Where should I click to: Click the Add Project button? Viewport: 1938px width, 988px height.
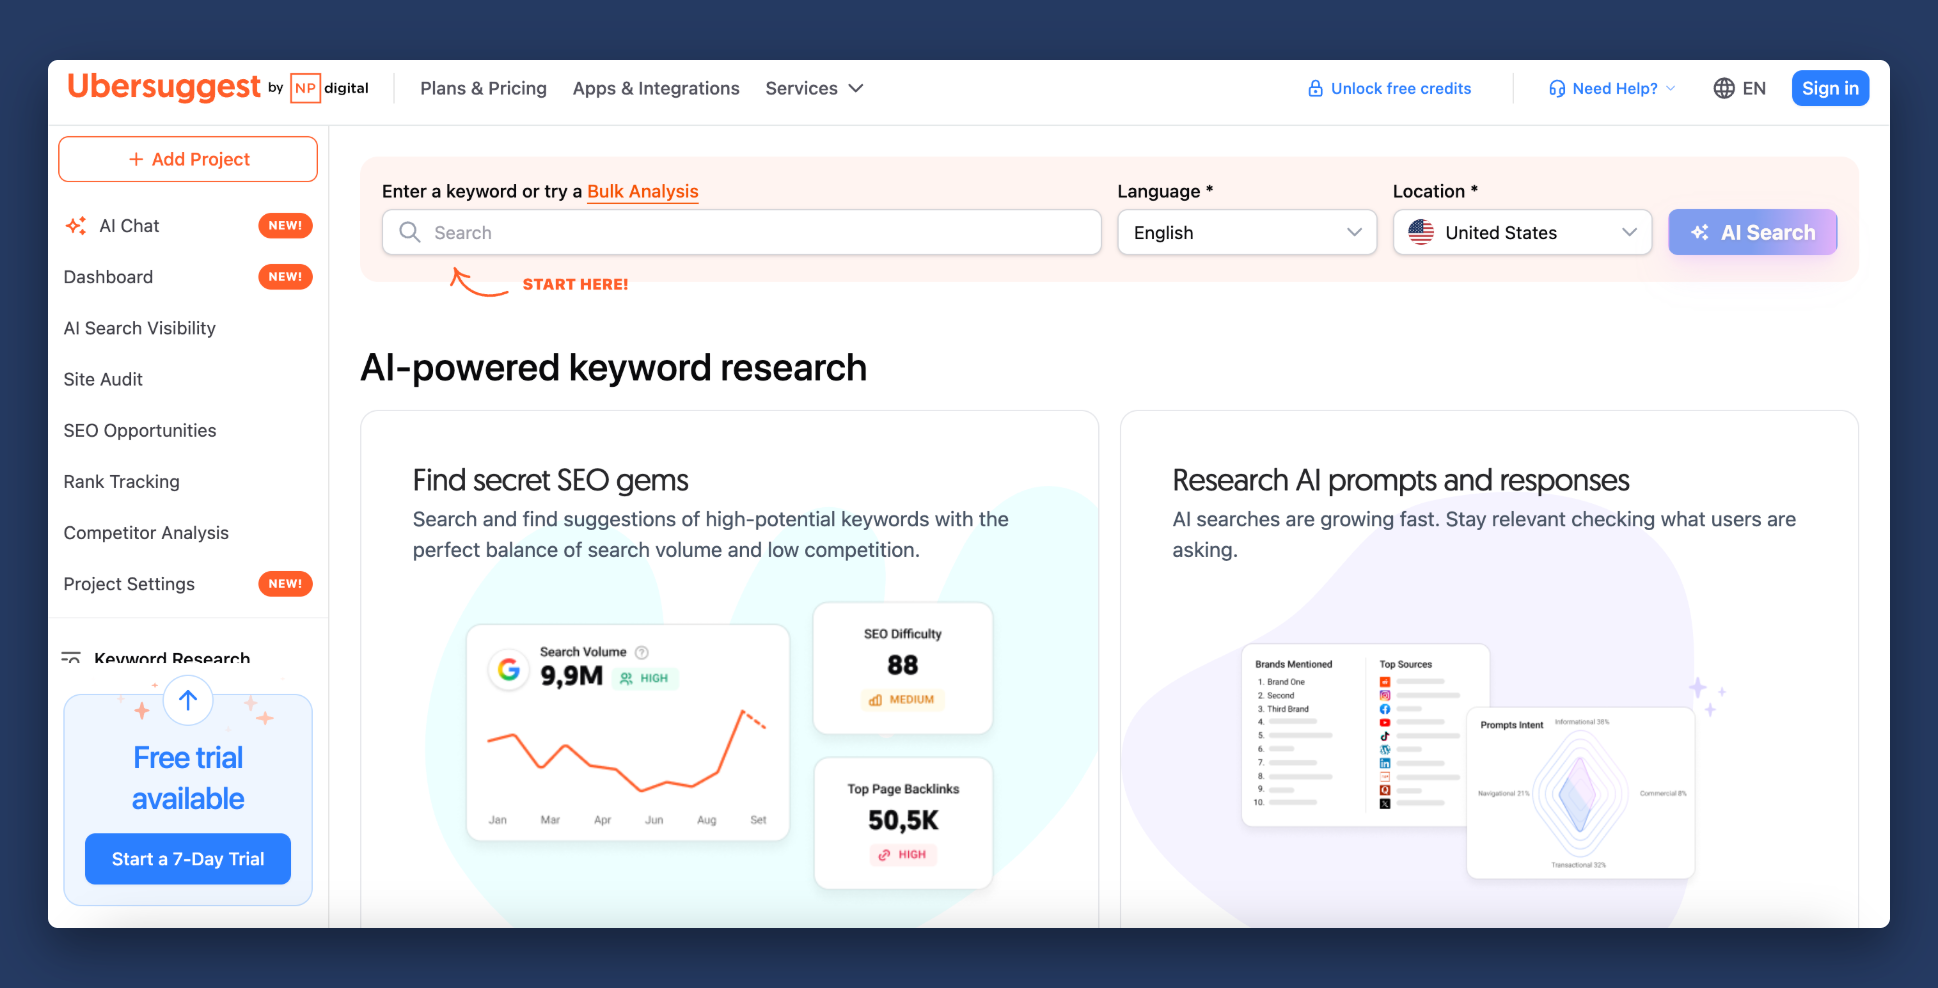tap(188, 159)
